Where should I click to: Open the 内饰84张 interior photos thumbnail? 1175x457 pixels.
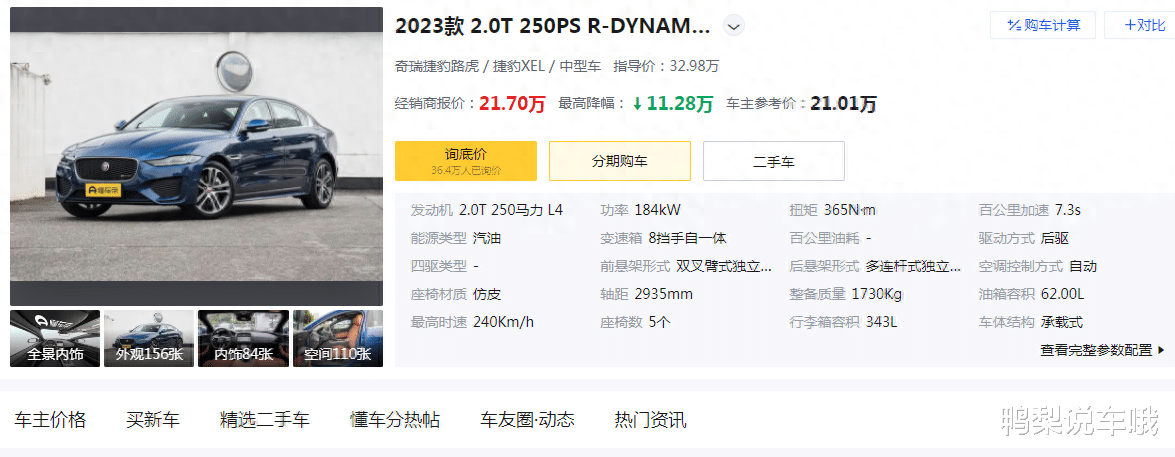244,339
